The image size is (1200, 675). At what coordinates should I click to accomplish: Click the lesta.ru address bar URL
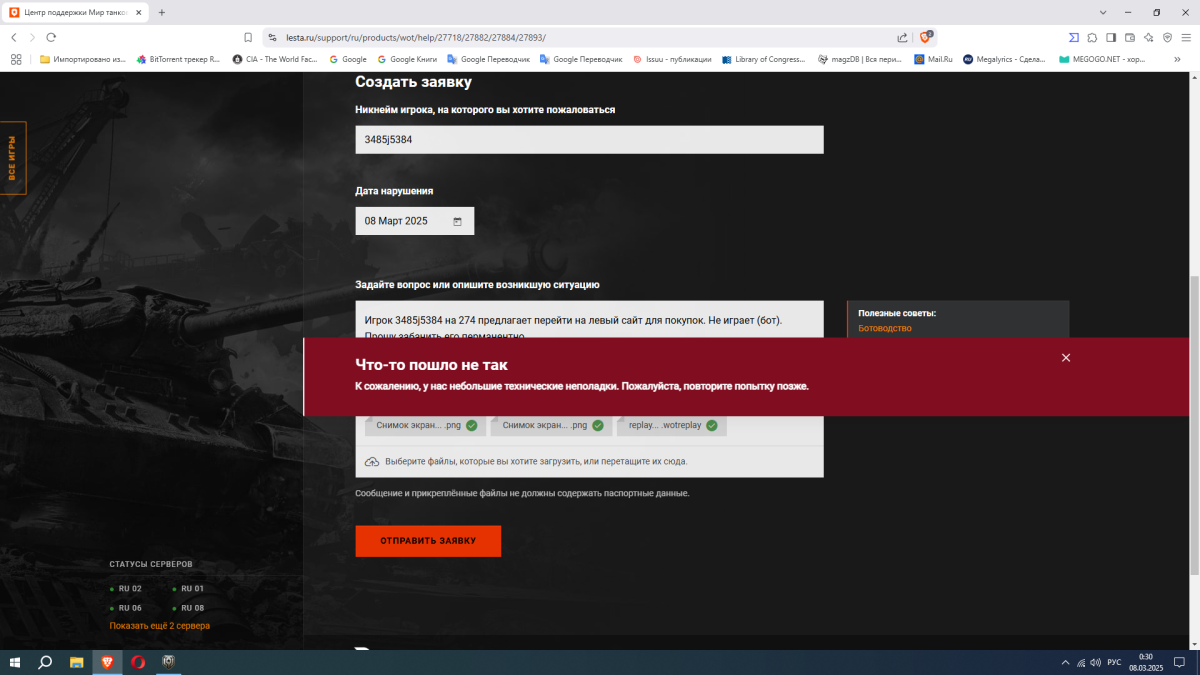click(416, 37)
